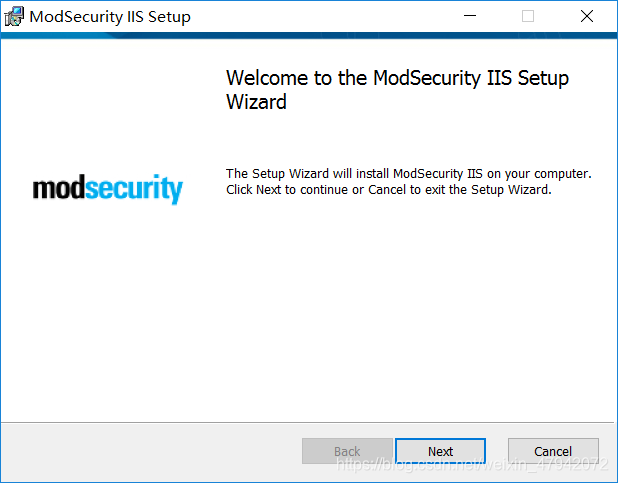This screenshot has width=618, height=483.
Task: Click the "Welcome to the ModSecurity IIS Setup" heading line
Action: point(397,78)
